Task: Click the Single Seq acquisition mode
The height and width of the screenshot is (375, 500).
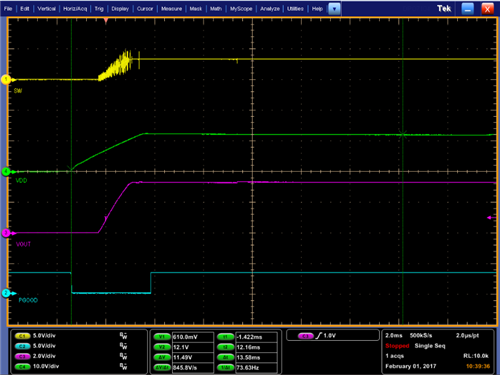Action: (430, 346)
